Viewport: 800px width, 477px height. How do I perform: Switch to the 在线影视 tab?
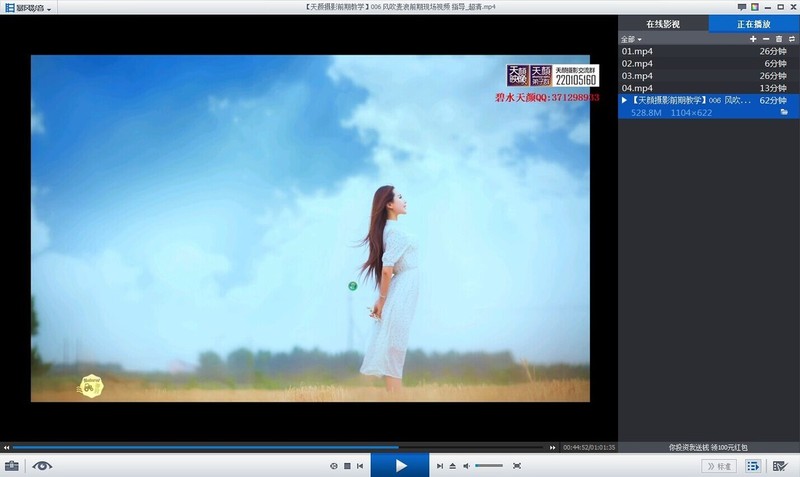pyautogui.click(x=663, y=24)
